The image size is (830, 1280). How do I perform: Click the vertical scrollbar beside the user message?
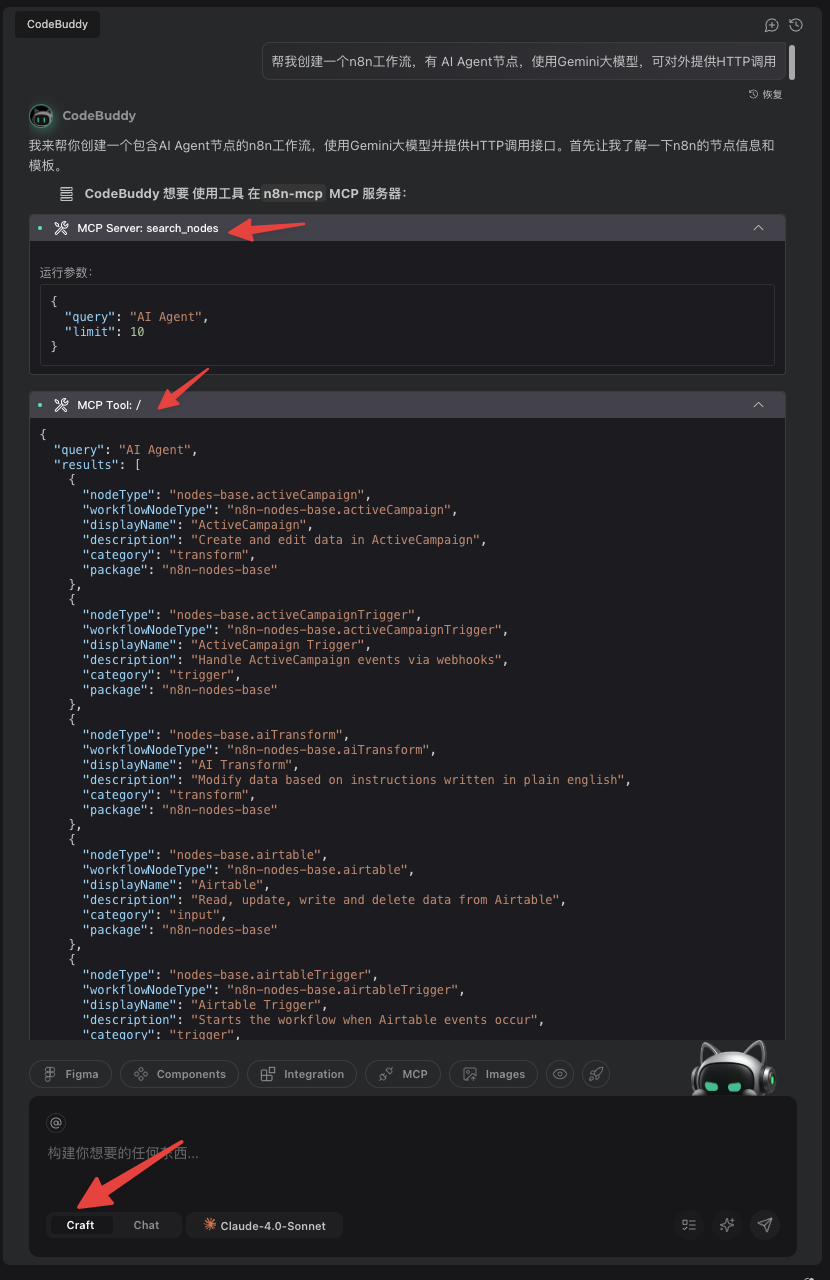tap(792, 62)
